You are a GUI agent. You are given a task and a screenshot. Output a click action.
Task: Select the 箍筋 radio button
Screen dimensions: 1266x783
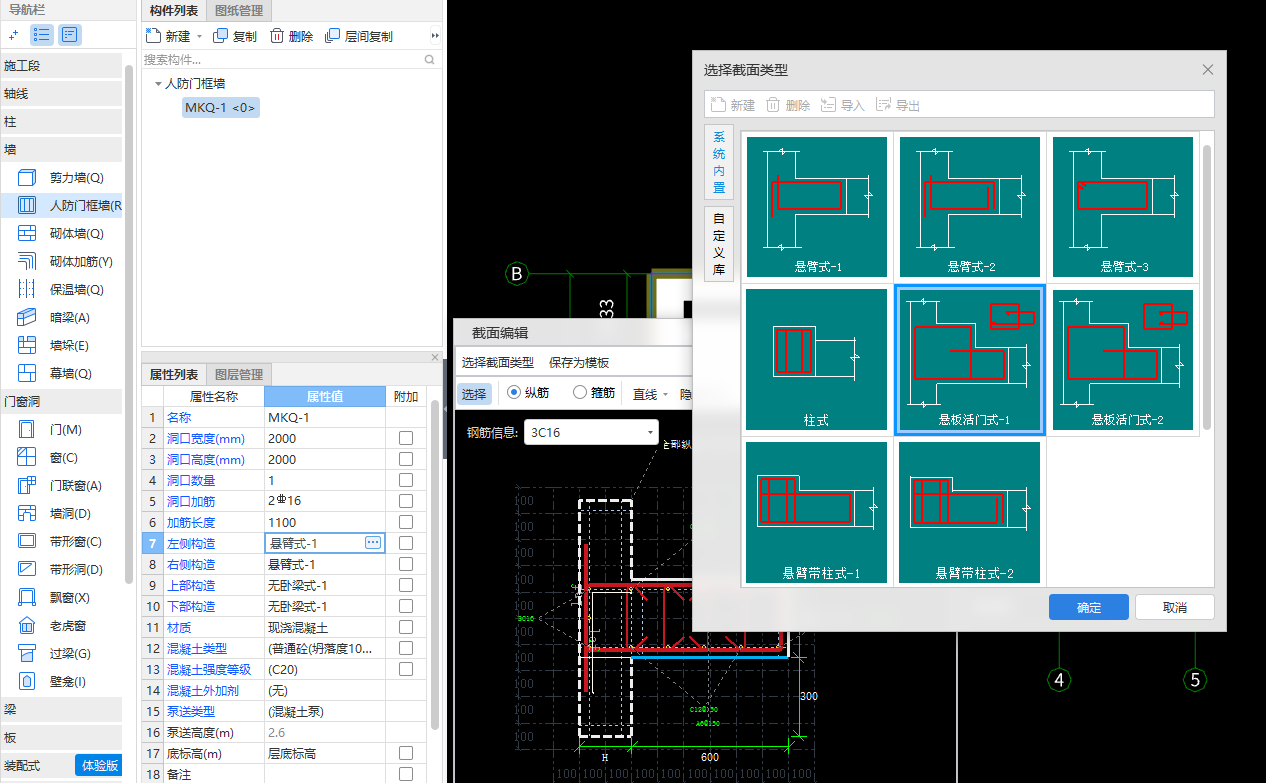click(x=580, y=393)
